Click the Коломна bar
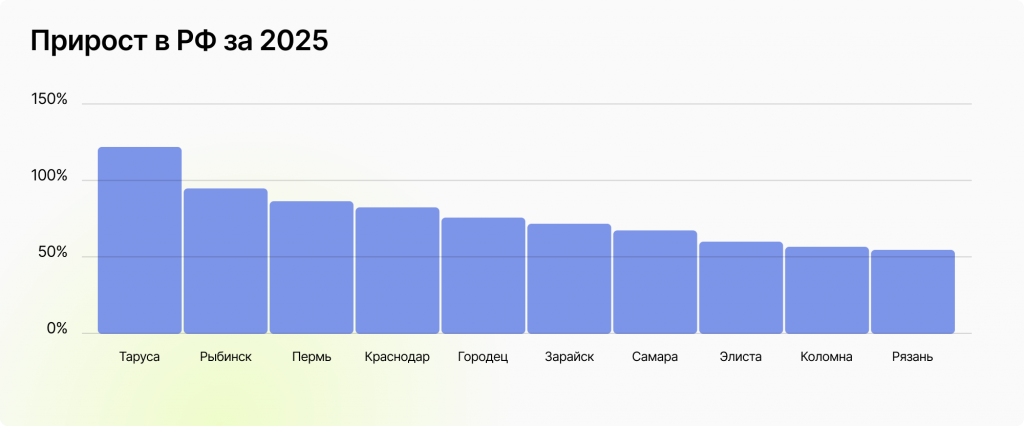Screen dimensions: 1024x426 coord(827,290)
